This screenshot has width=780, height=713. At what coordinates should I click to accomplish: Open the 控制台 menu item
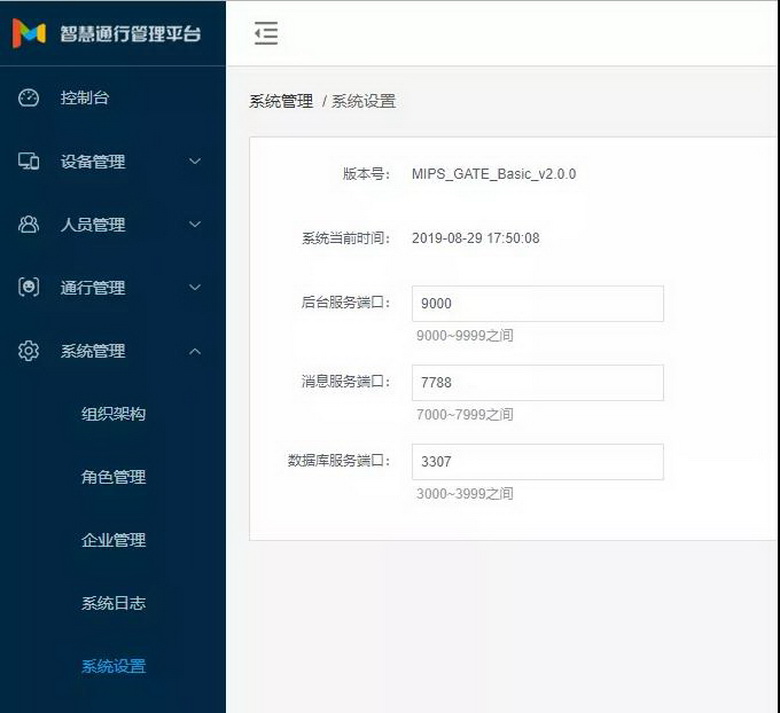pyautogui.click(x=85, y=98)
